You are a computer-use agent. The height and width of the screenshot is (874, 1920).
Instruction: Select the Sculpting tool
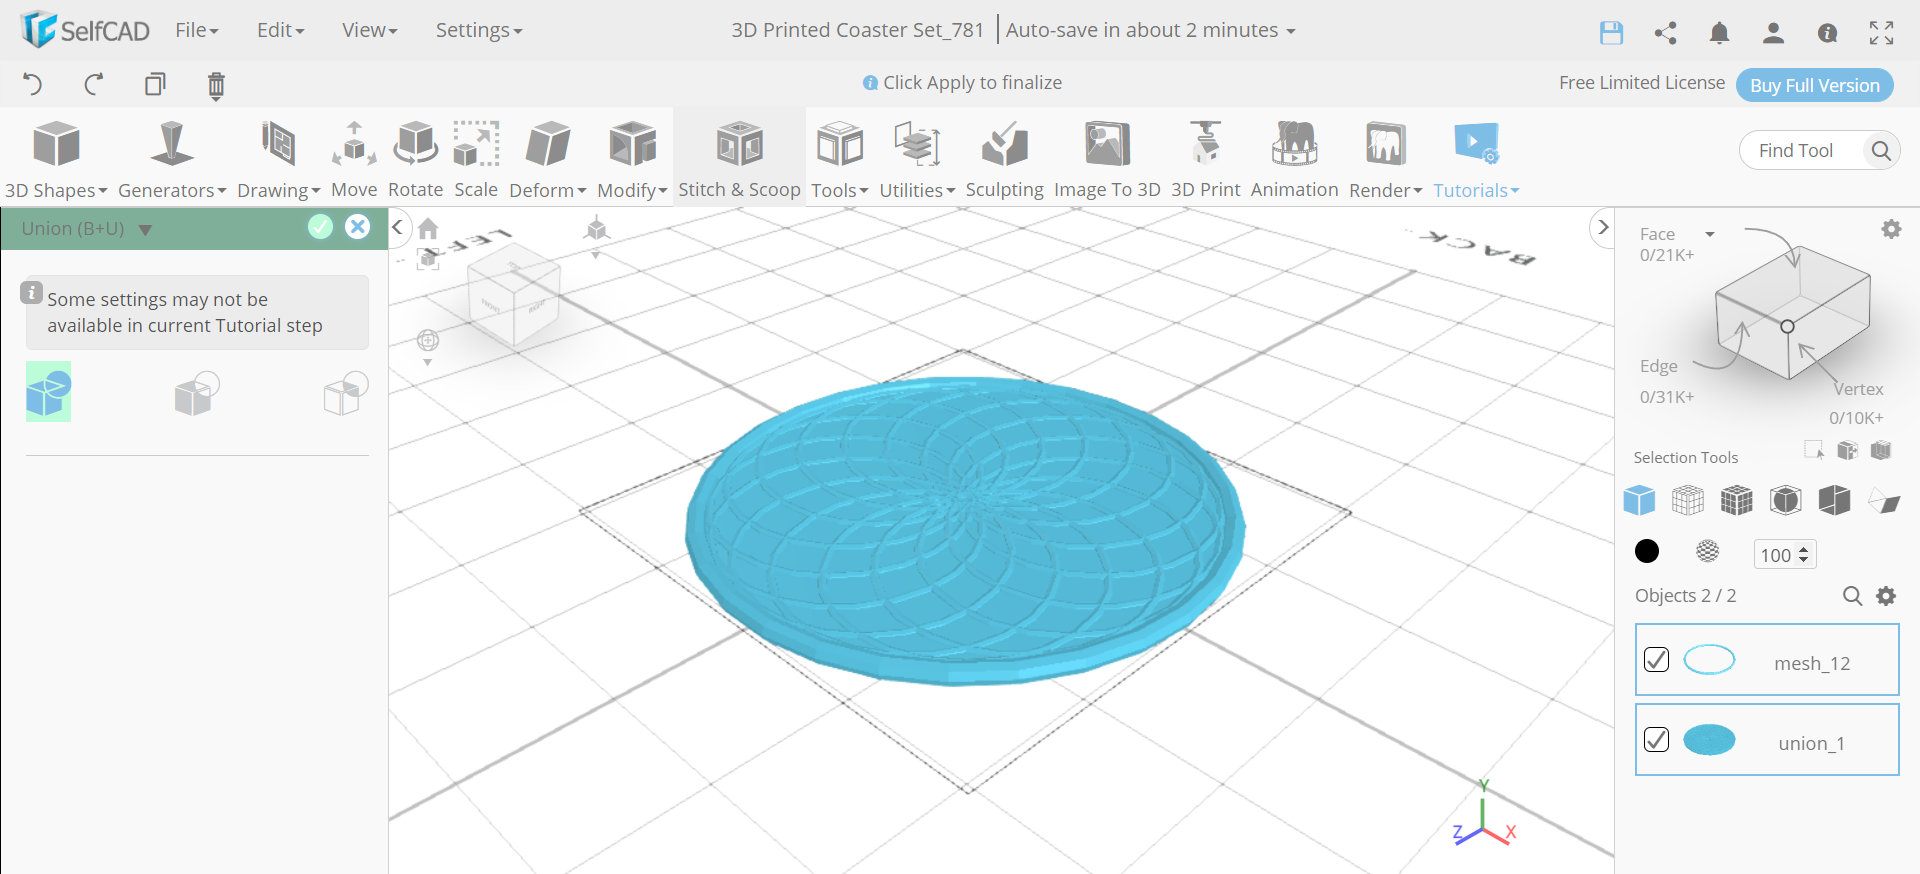pyautogui.click(x=1004, y=159)
